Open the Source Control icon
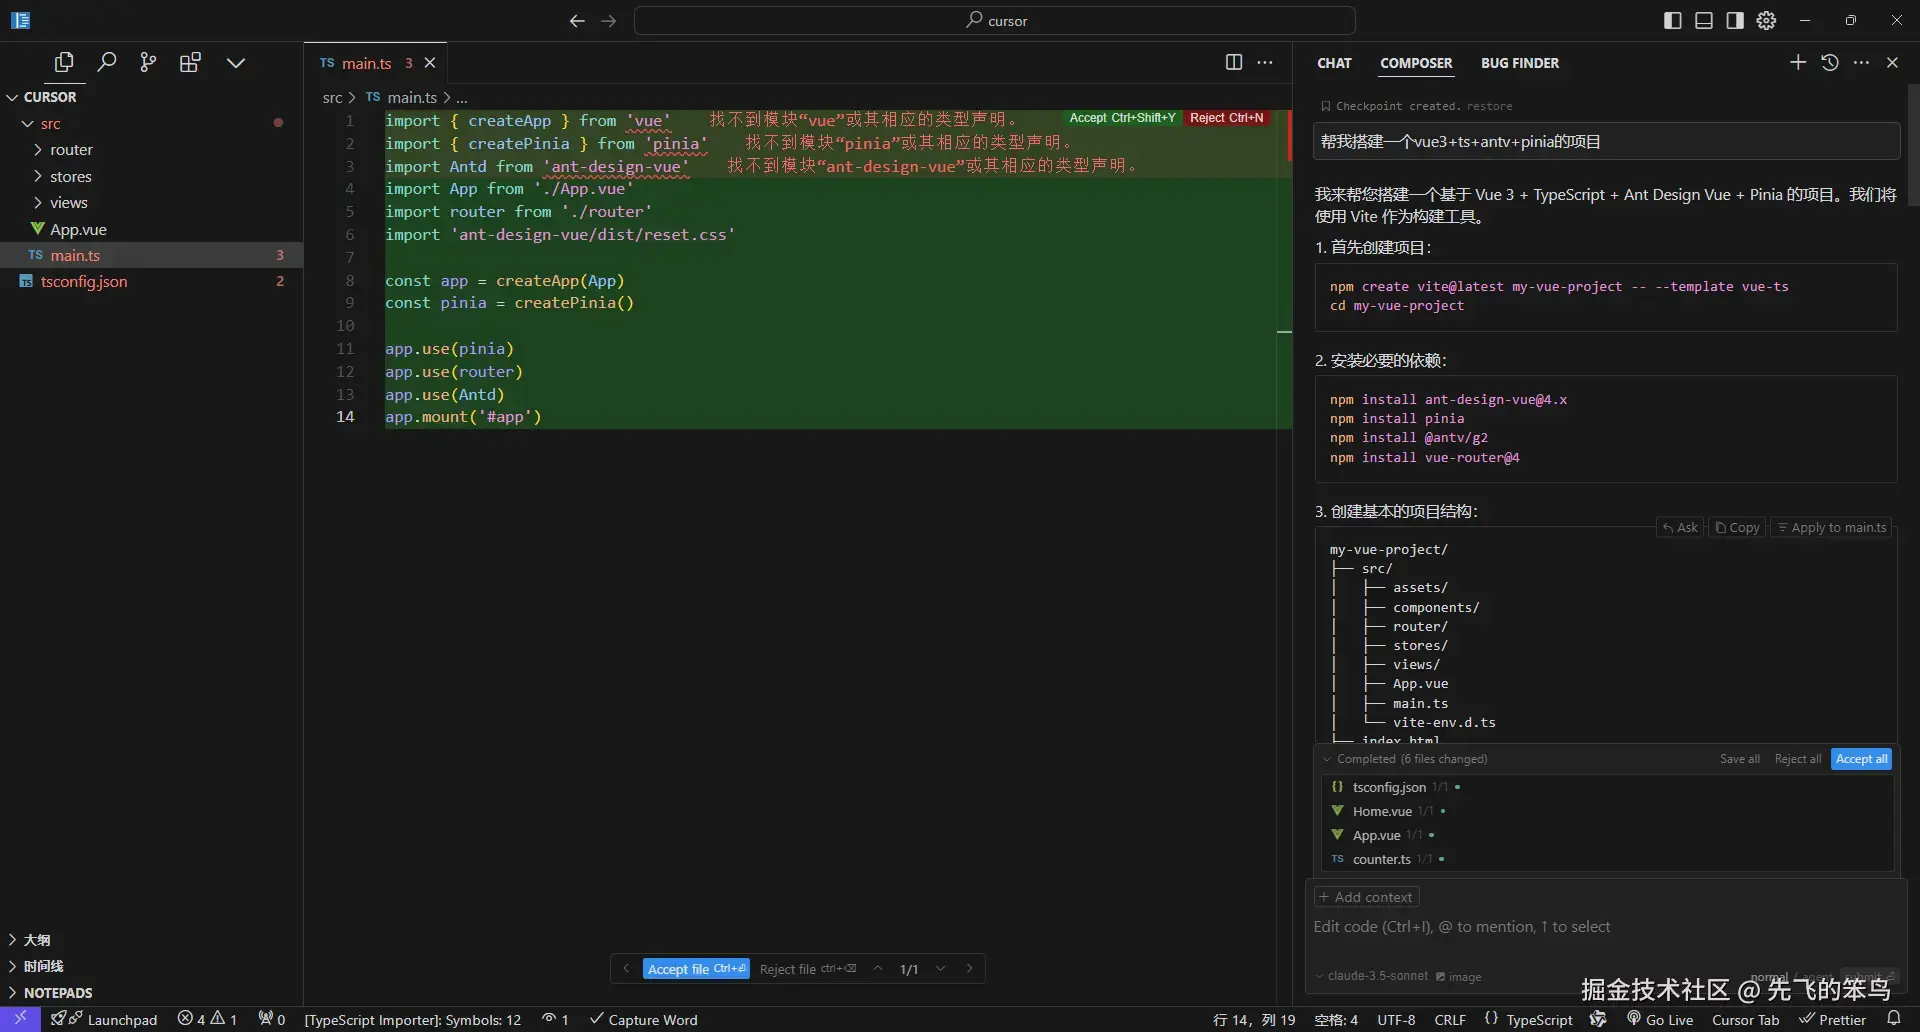Viewport: 1920px width, 1032px height. coord(148,62)
